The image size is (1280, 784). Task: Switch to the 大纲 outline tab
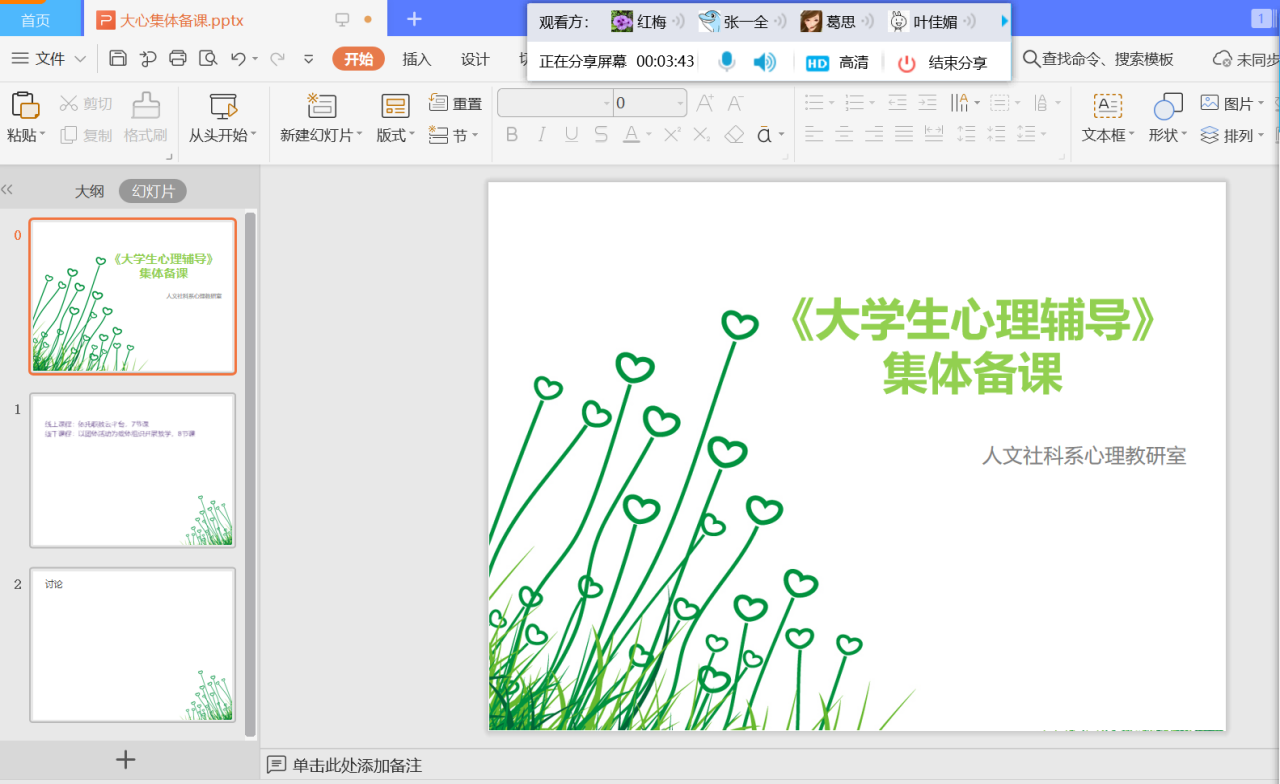click(89, 191)
